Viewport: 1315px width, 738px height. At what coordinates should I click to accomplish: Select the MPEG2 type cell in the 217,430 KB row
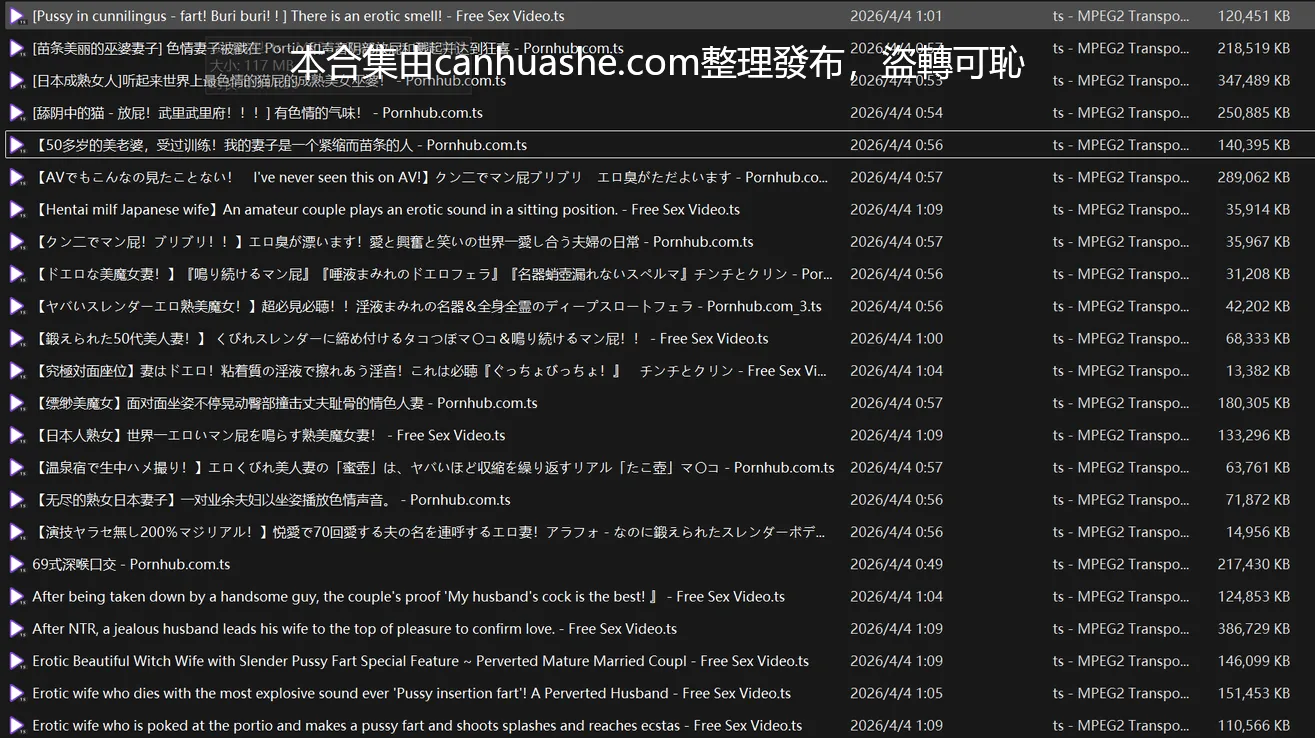coord(1121,564)
